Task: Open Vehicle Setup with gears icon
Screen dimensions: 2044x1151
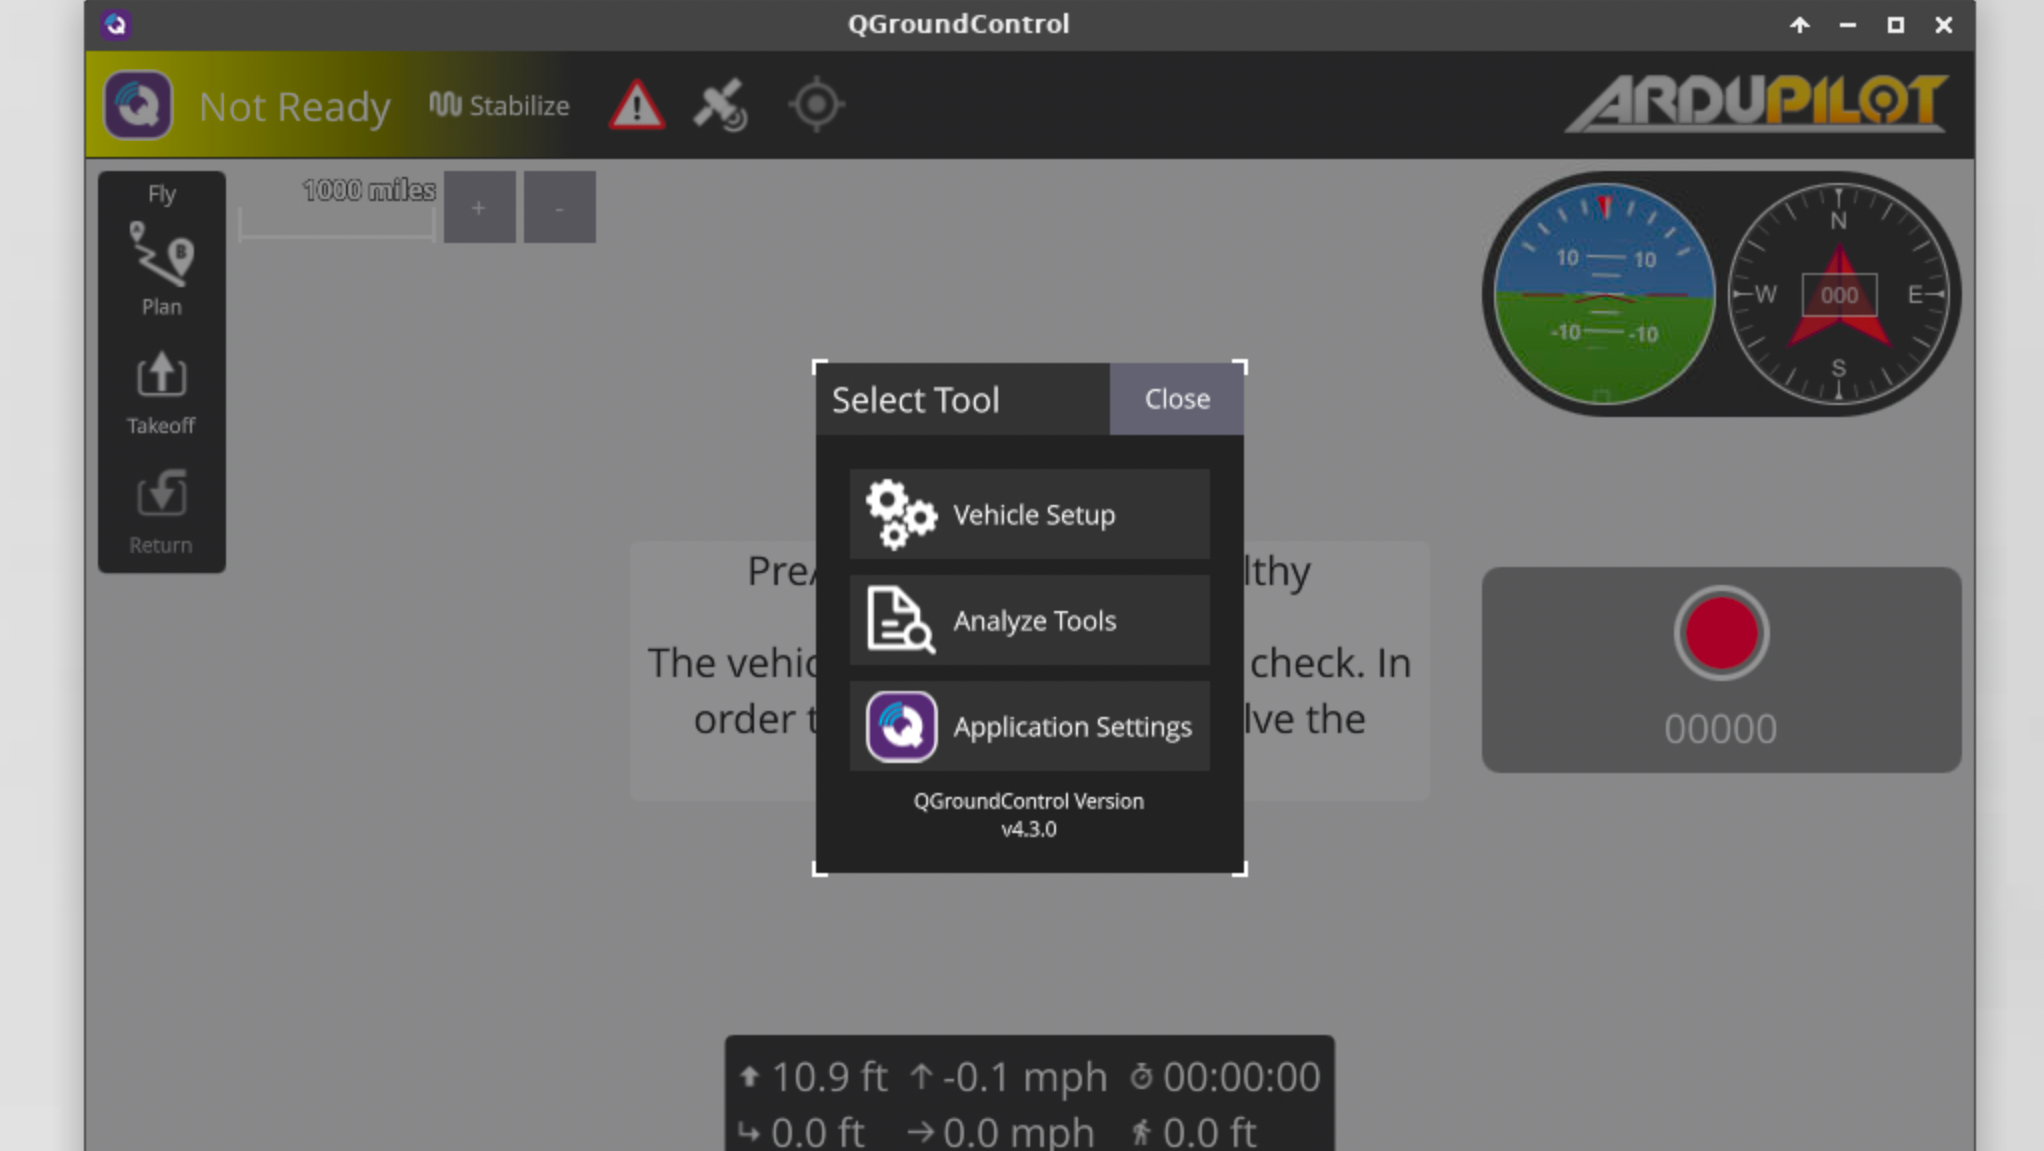Action: pyautogui.click(x=1029, y=514)
